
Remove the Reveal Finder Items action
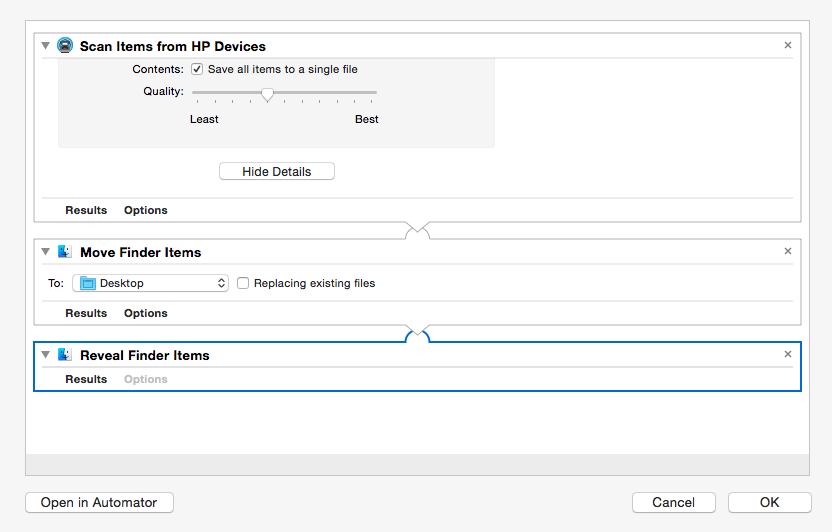coord(787,354)
